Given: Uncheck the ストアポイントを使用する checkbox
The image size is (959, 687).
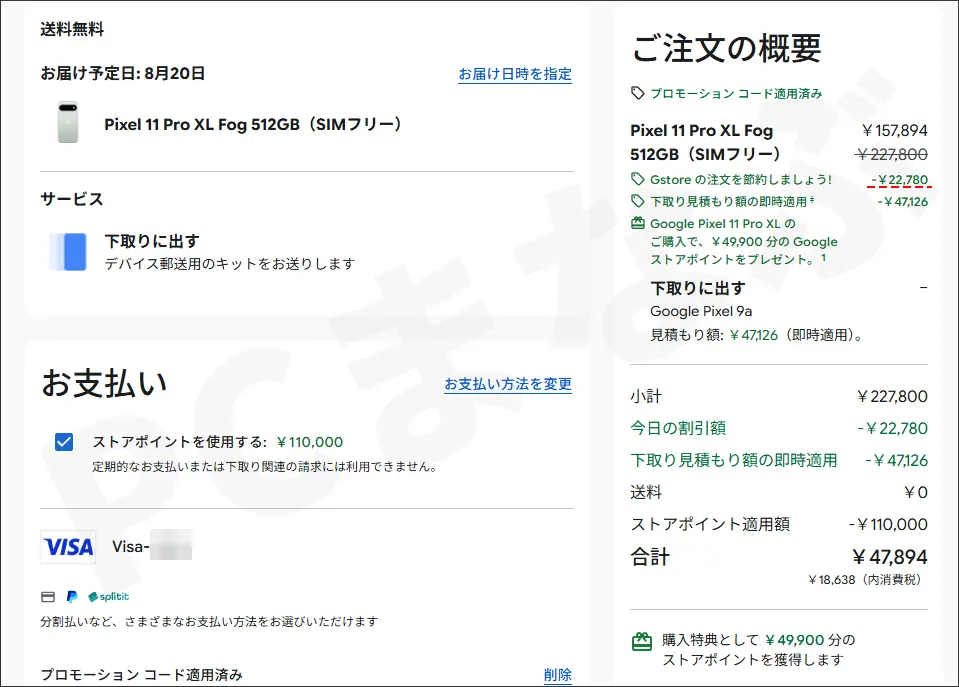Looking at the screenshot, I should (x=64, y=442).
